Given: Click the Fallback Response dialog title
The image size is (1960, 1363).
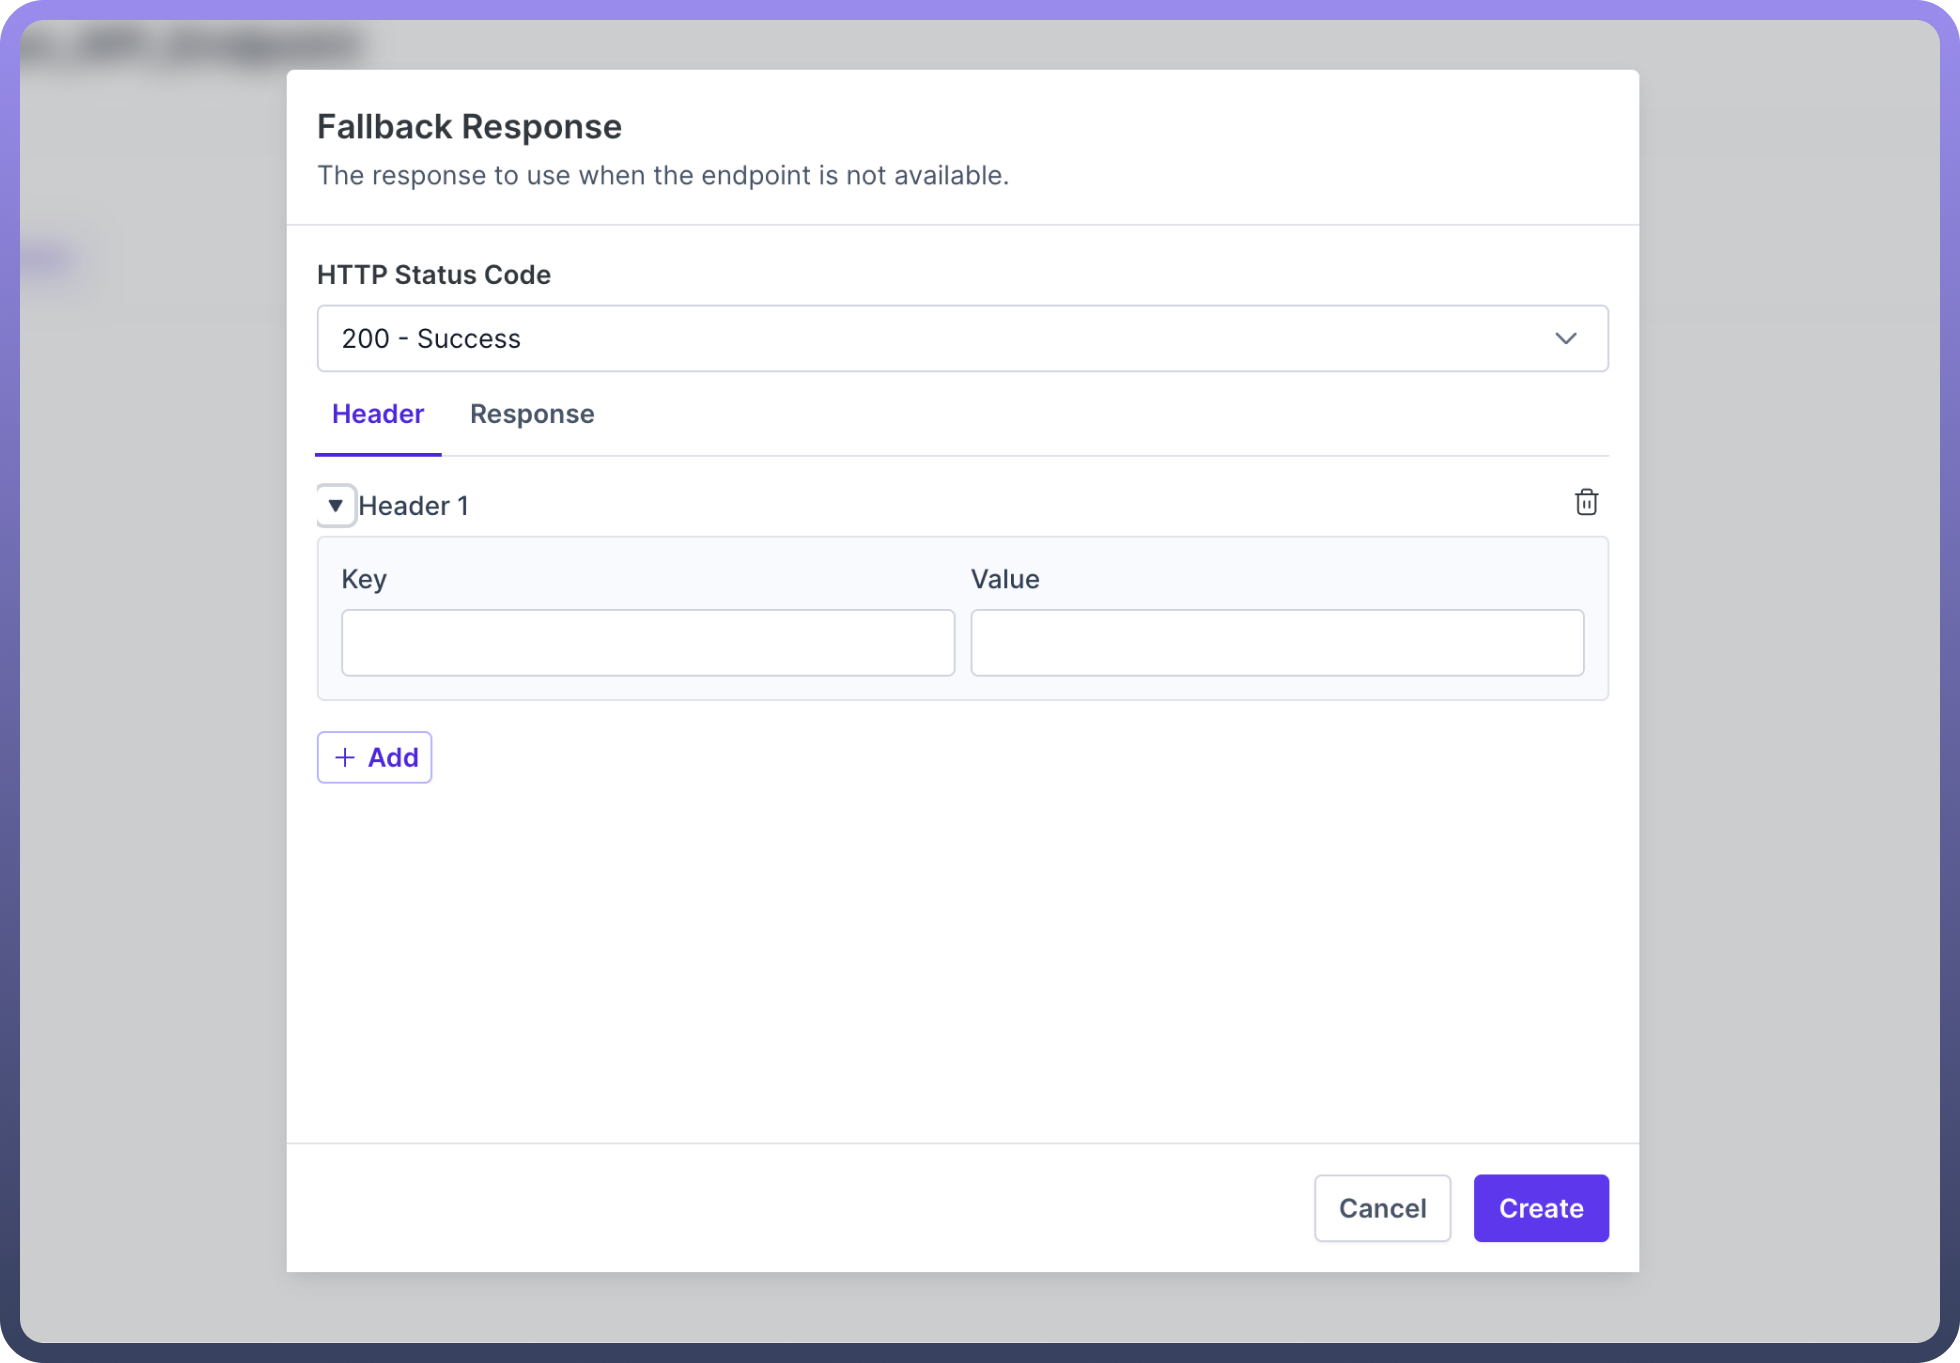Looking at the screenshot, I should point(469,127).
